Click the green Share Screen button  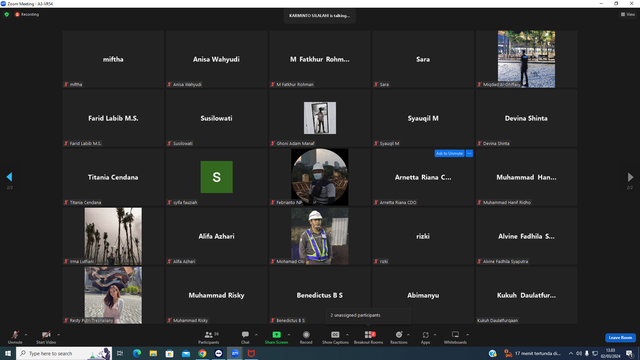276,337
